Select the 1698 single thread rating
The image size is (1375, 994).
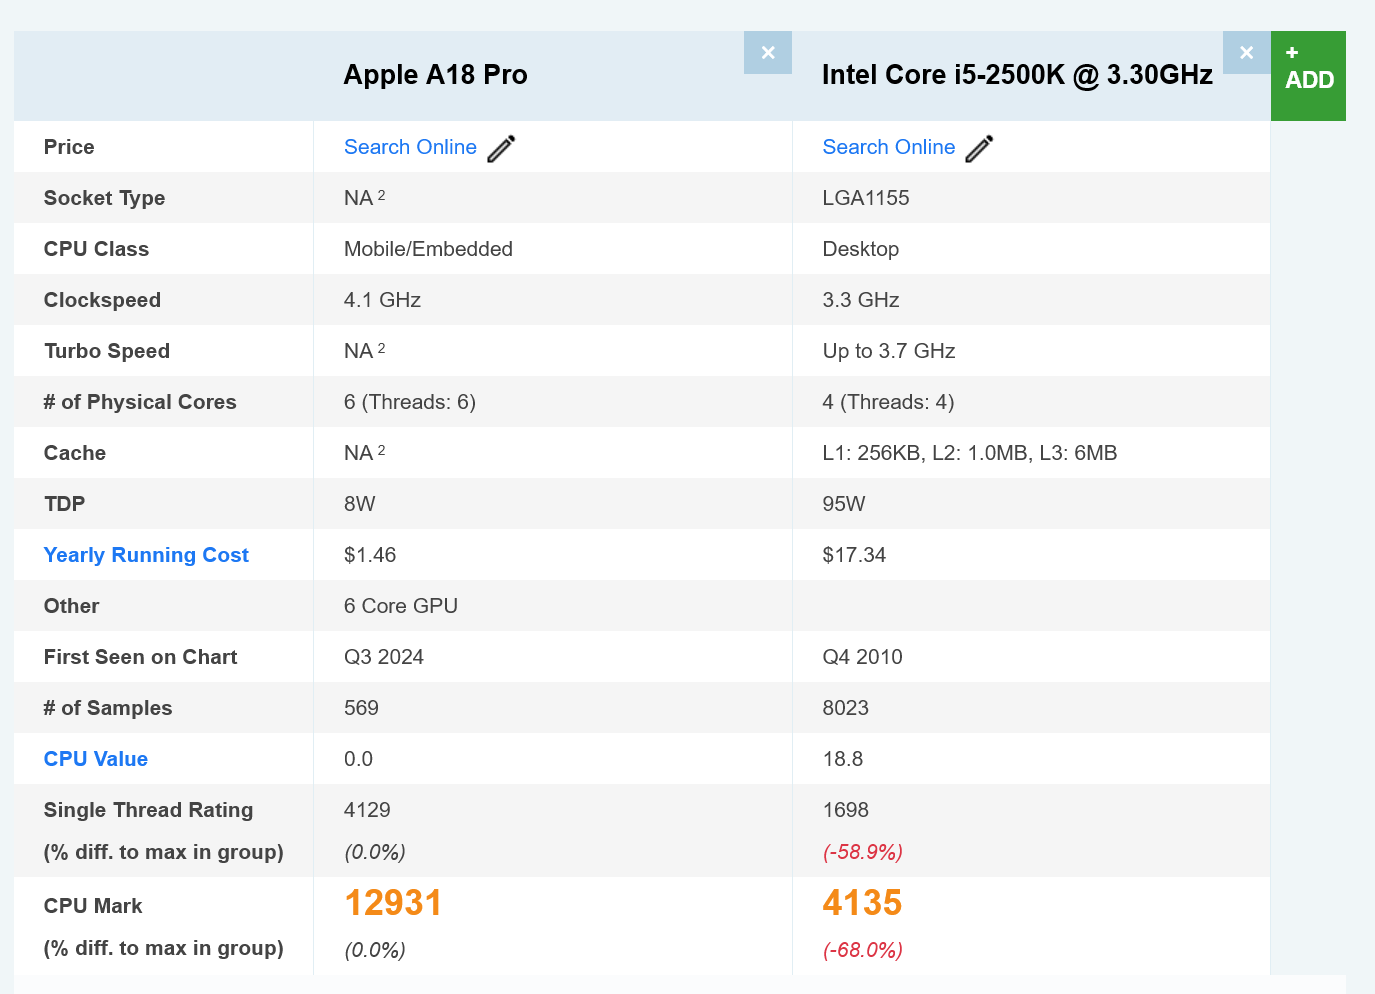846,810
